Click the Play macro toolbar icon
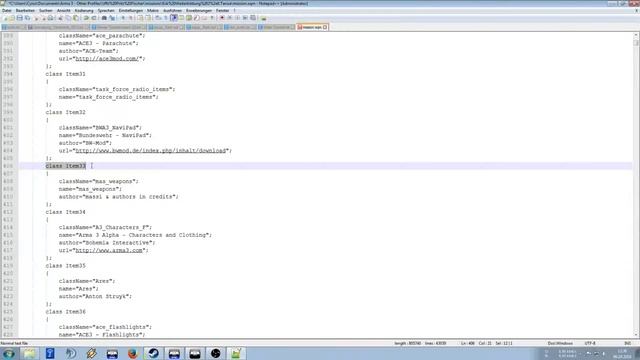The width and height of the screenshot is (640, 360). click(238, 18)
